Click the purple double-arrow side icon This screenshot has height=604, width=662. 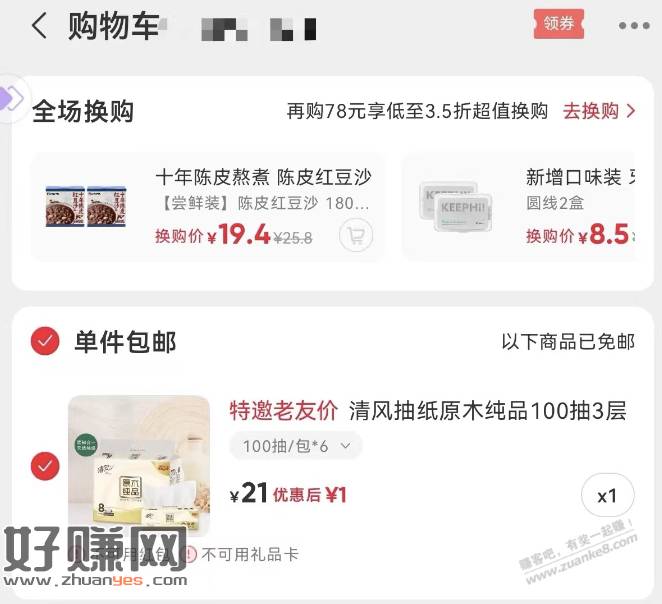(x=12, y=98)
